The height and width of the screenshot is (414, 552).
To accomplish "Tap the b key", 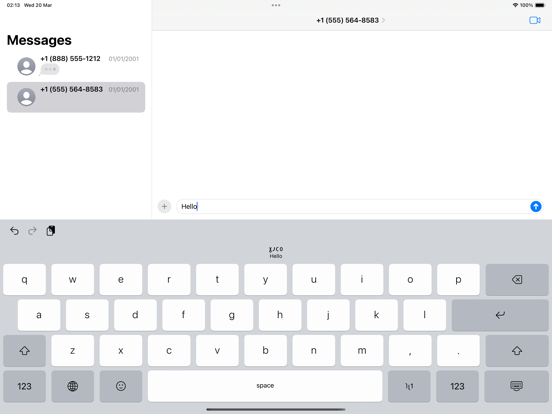I will (265, 351).
